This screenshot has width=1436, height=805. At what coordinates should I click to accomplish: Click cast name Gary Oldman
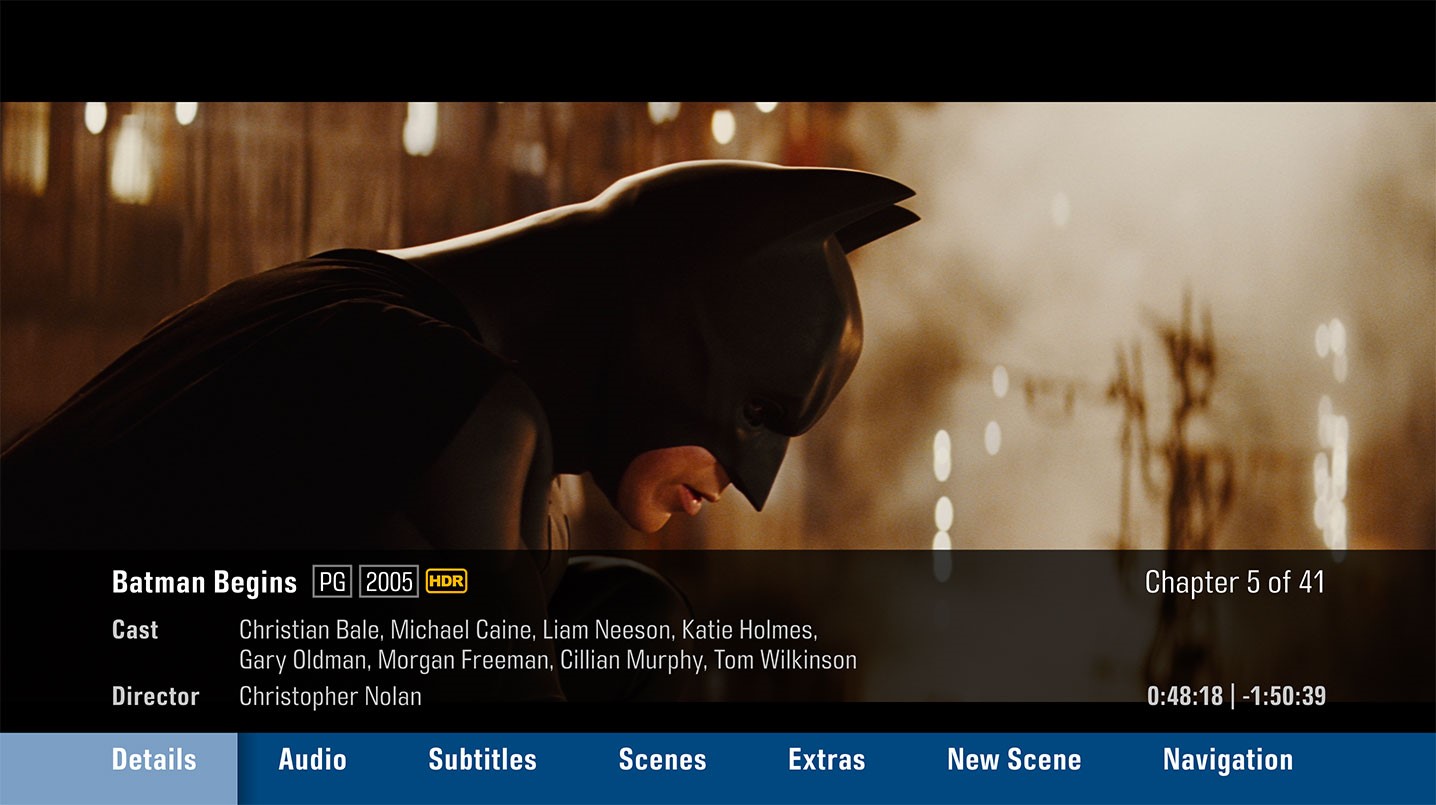click(305, 661)
